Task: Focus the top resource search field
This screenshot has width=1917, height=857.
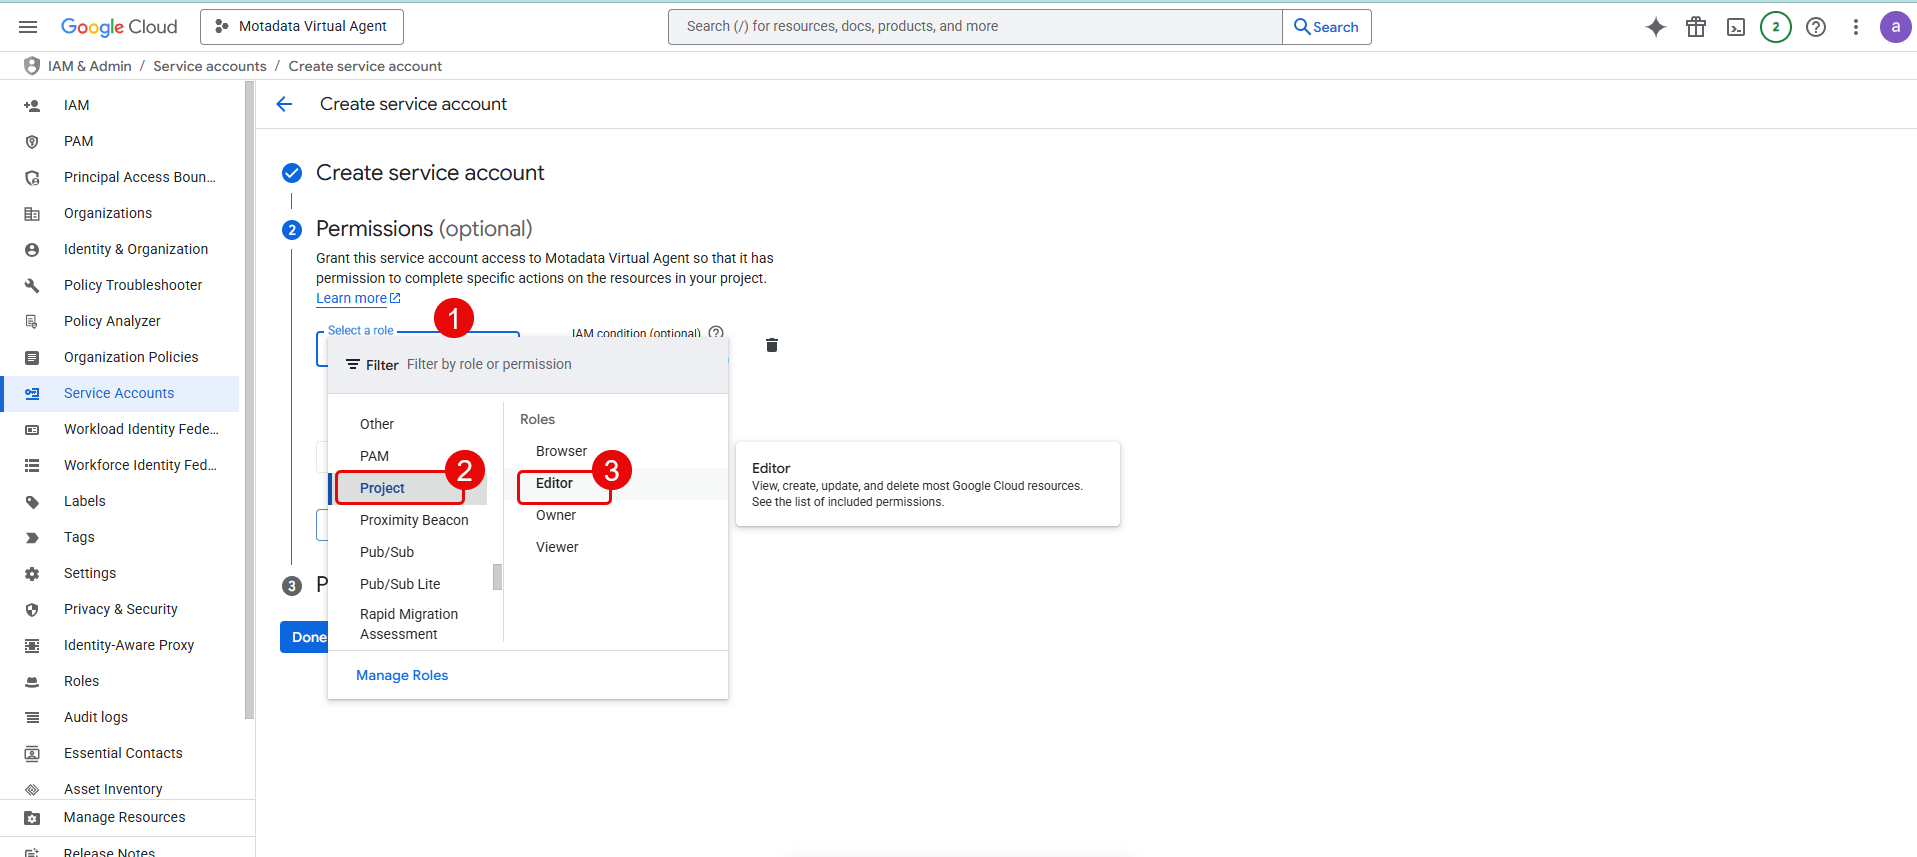Action: point(975,27)
